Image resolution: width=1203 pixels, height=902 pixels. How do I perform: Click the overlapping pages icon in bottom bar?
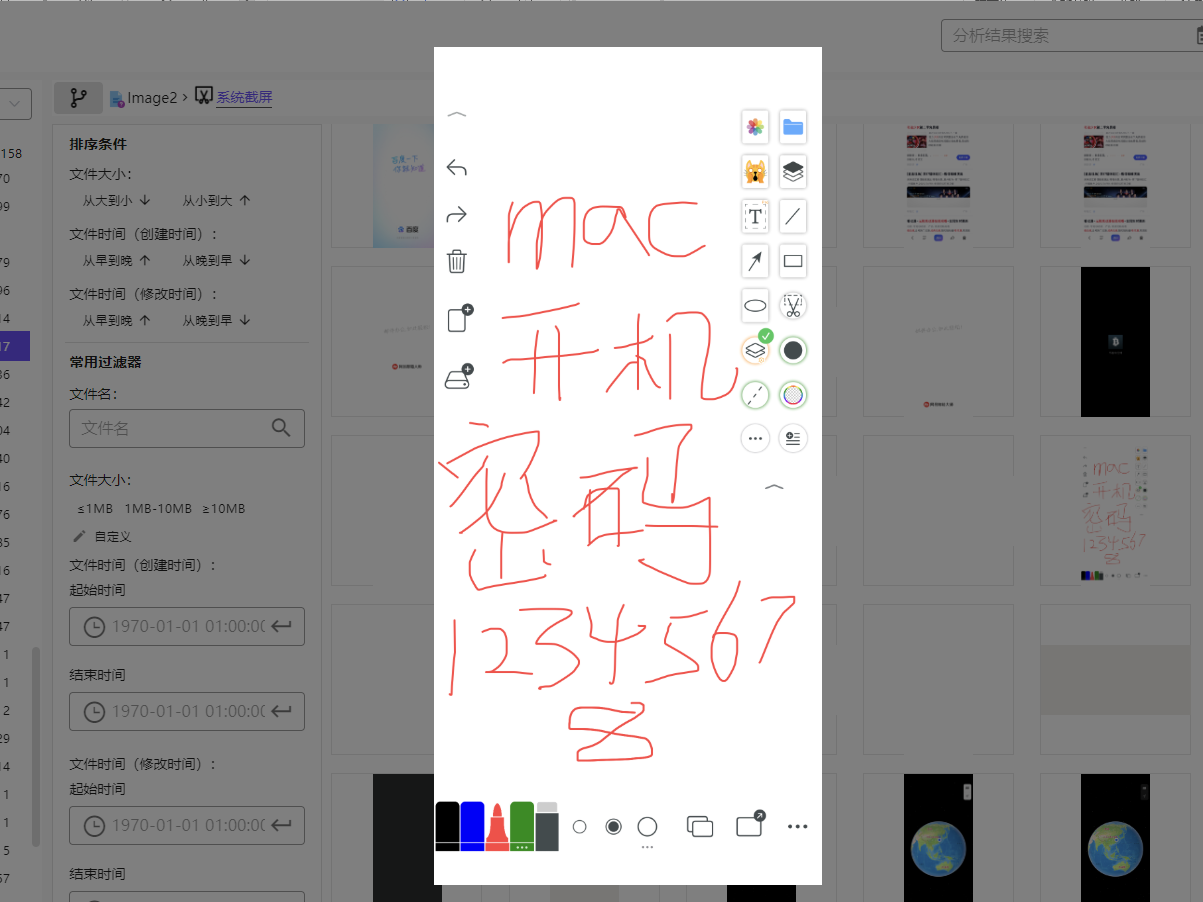pos(700,827)
